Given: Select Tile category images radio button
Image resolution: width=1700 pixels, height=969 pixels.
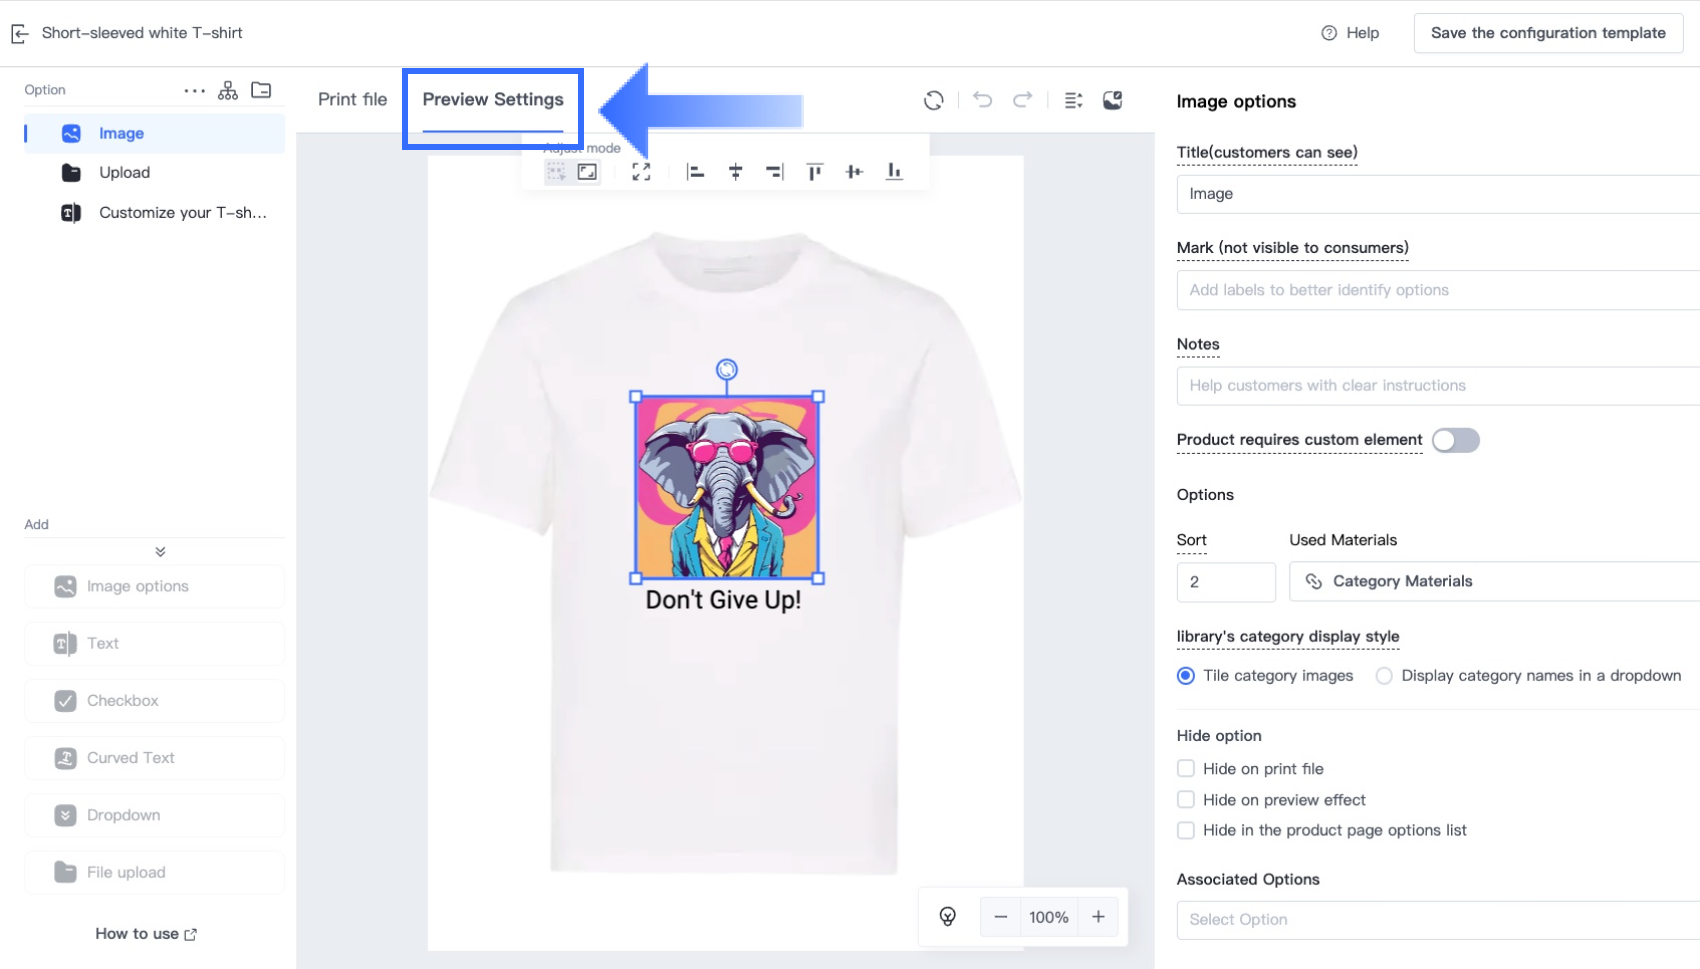Looking at the screenshot, I should [1186, 676].
